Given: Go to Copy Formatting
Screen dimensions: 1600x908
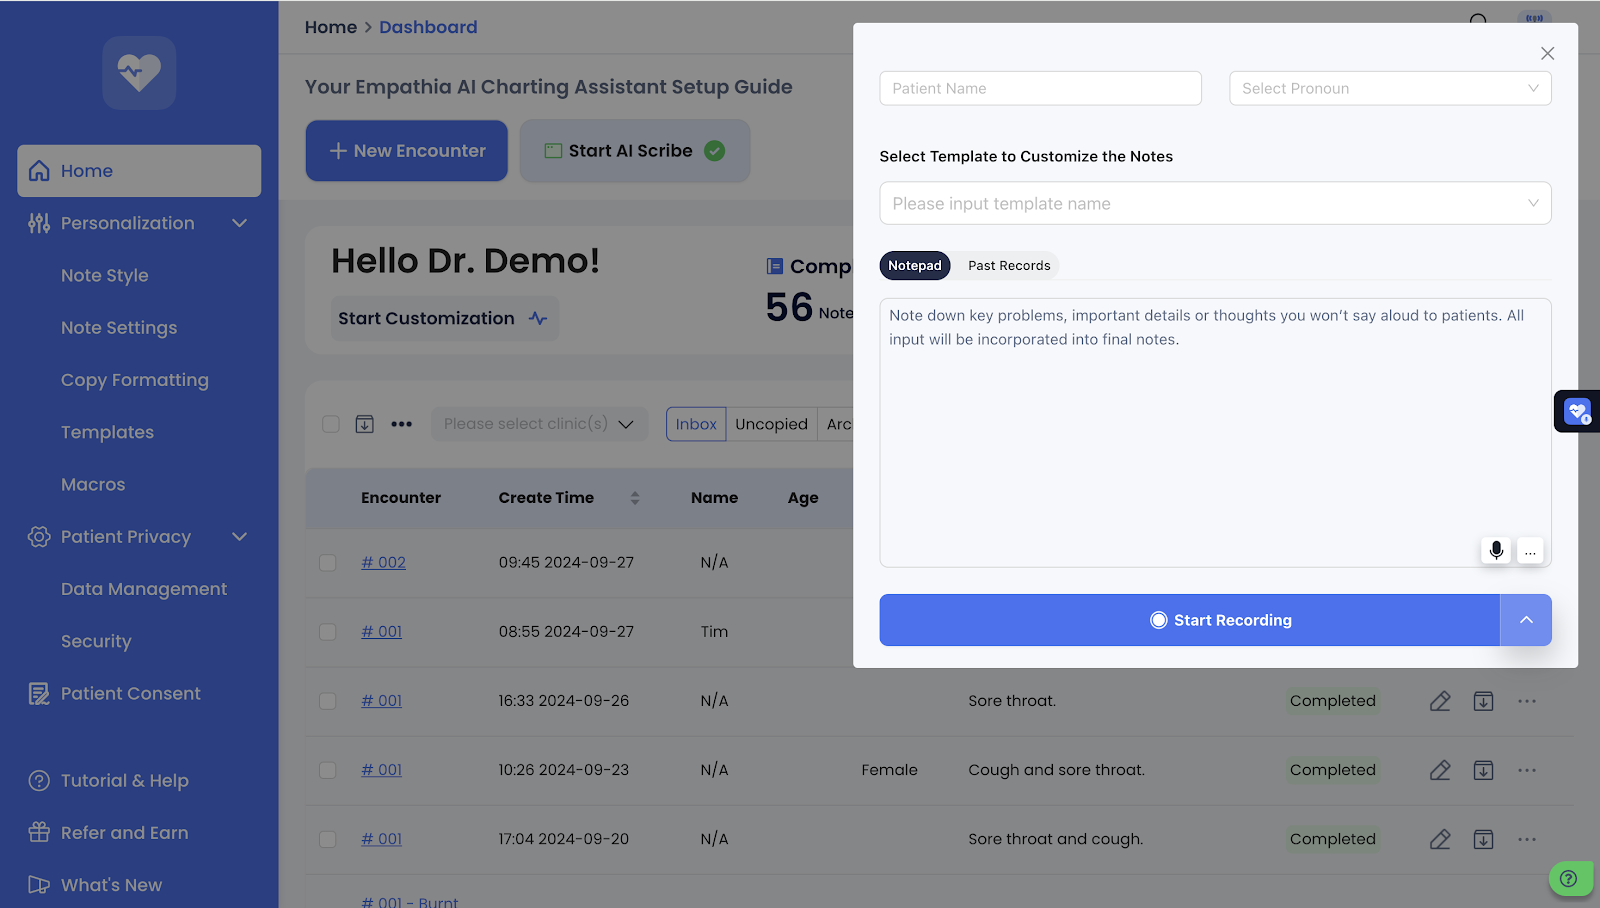Looking at the screenshot, I should pos(135,380).
